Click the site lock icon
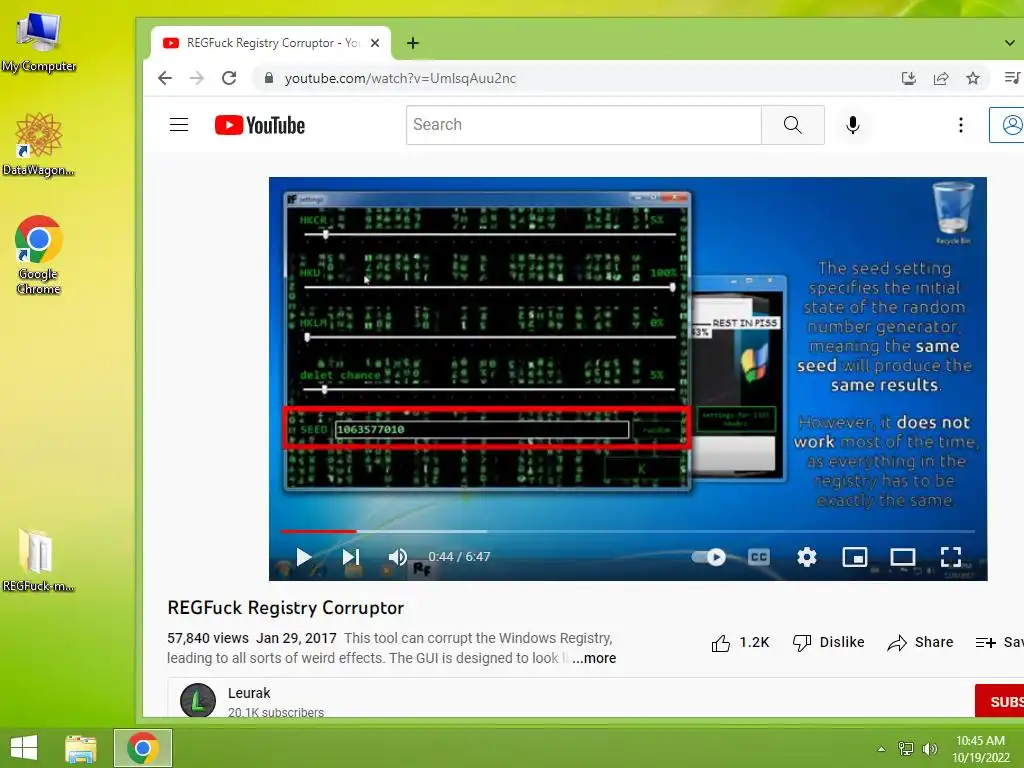Image resolution: width=1024 pixels, height=768 pixels. [268, 78]
